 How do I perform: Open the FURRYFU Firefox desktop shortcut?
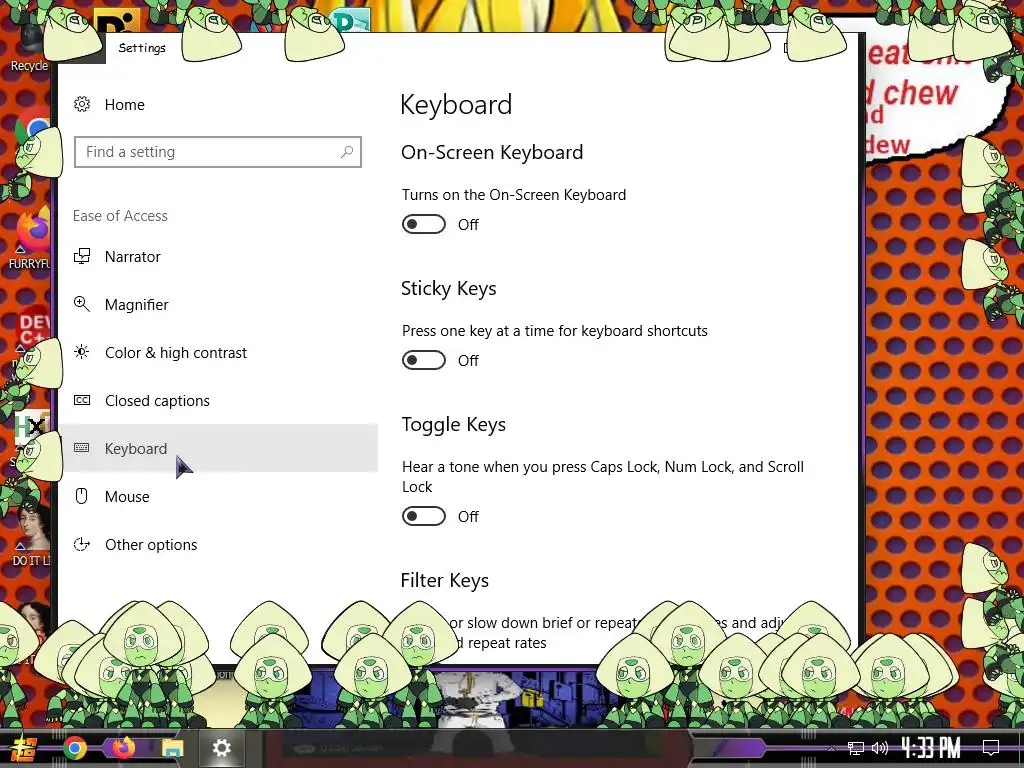pyautogui.click(x=29, y=238)
